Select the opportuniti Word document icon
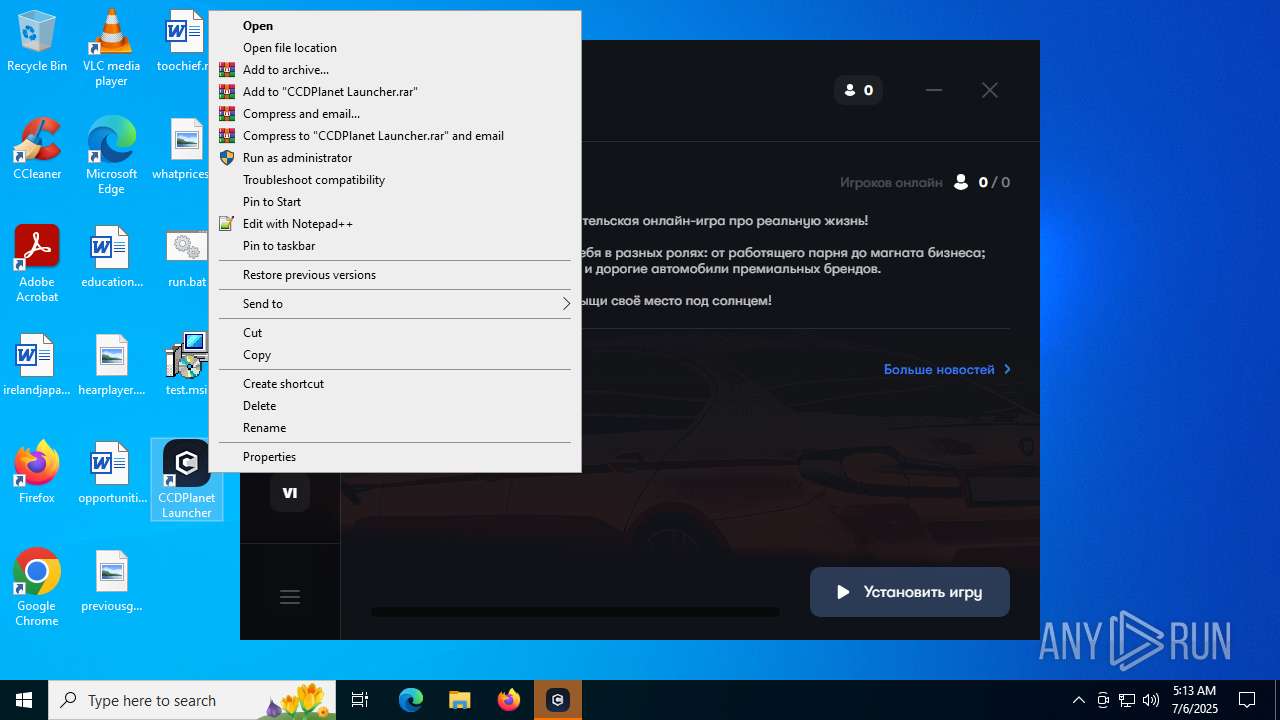 click(x=111, y=473)
